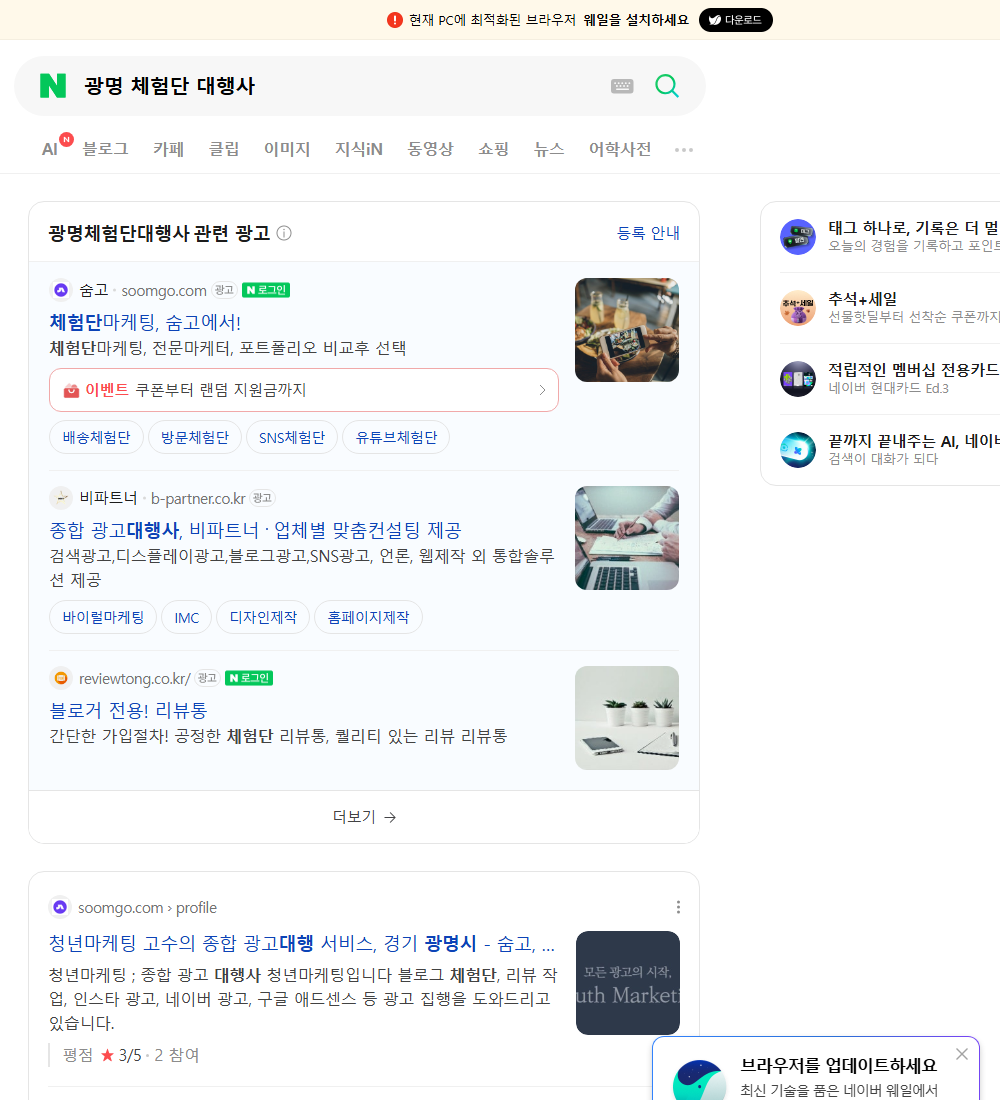1000x1100 pixels.
Task: Switch to the 어학사전 tab
Action: pos(620,149)
